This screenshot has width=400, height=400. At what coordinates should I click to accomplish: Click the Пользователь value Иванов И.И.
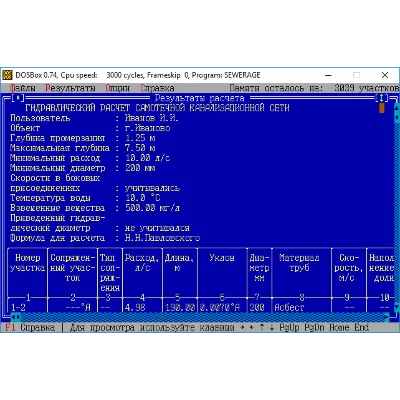(152, 118)
